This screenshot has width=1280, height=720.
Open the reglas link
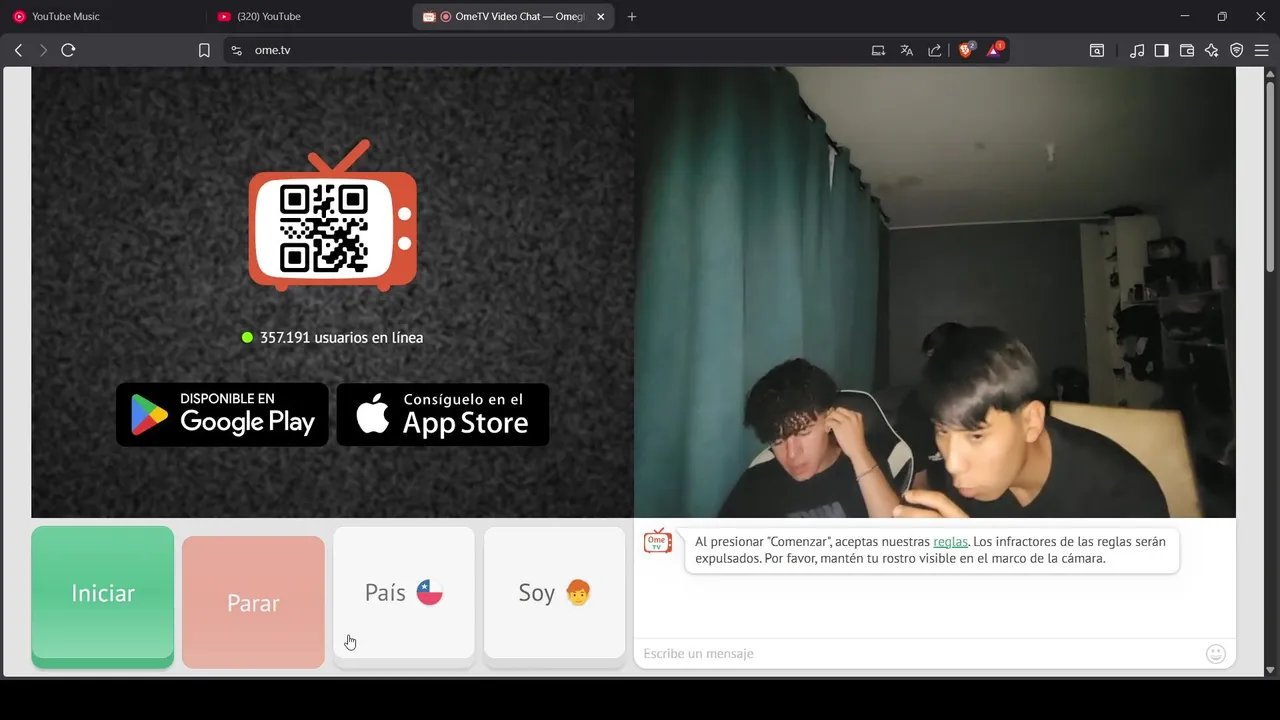point(950,541)
